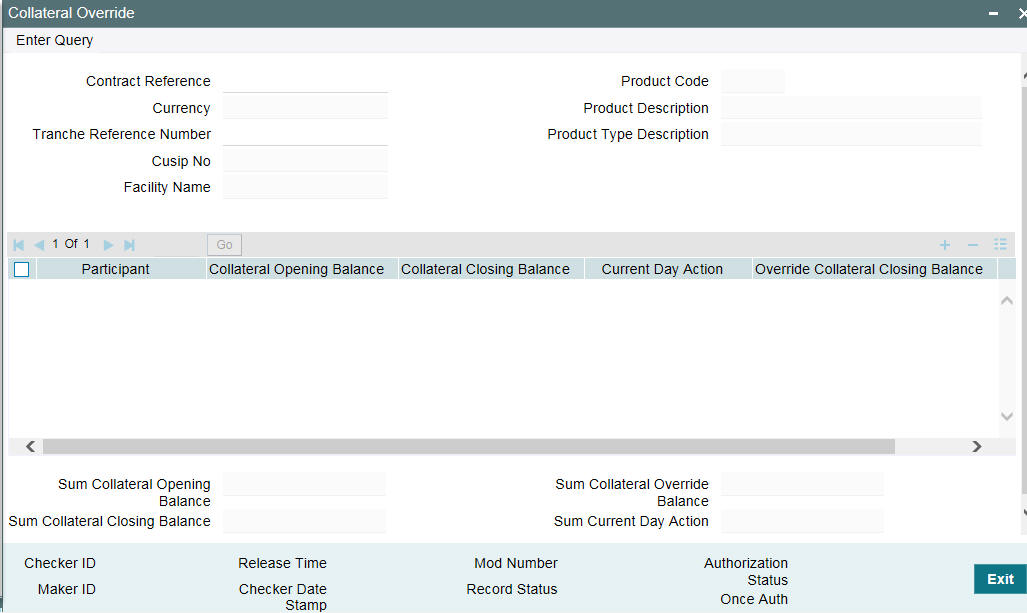Click the Exit button
This screenshot has width=1027, height=613.
(x=1000, y=579)
